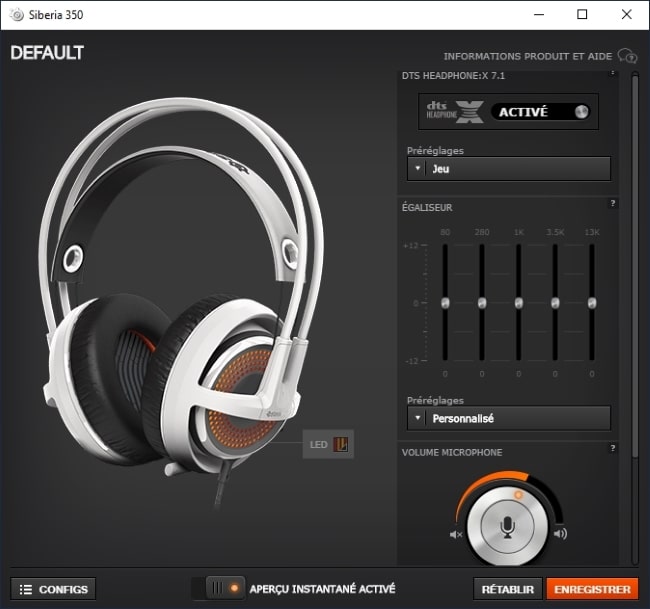Click the muted speaker icon beside microphone dial

click(456, 534)
